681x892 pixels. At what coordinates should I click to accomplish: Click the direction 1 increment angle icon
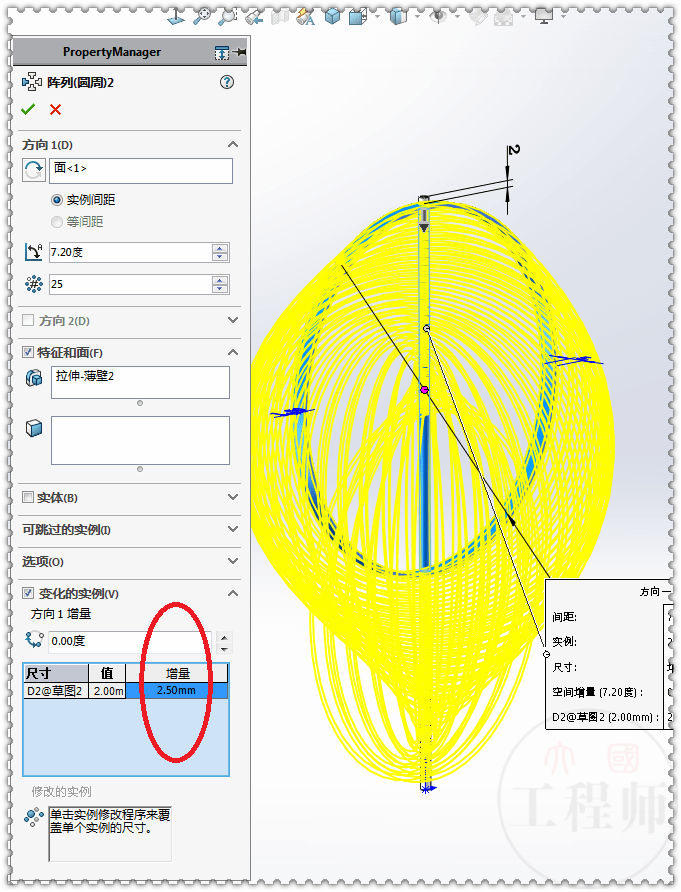tap(34, 640)
